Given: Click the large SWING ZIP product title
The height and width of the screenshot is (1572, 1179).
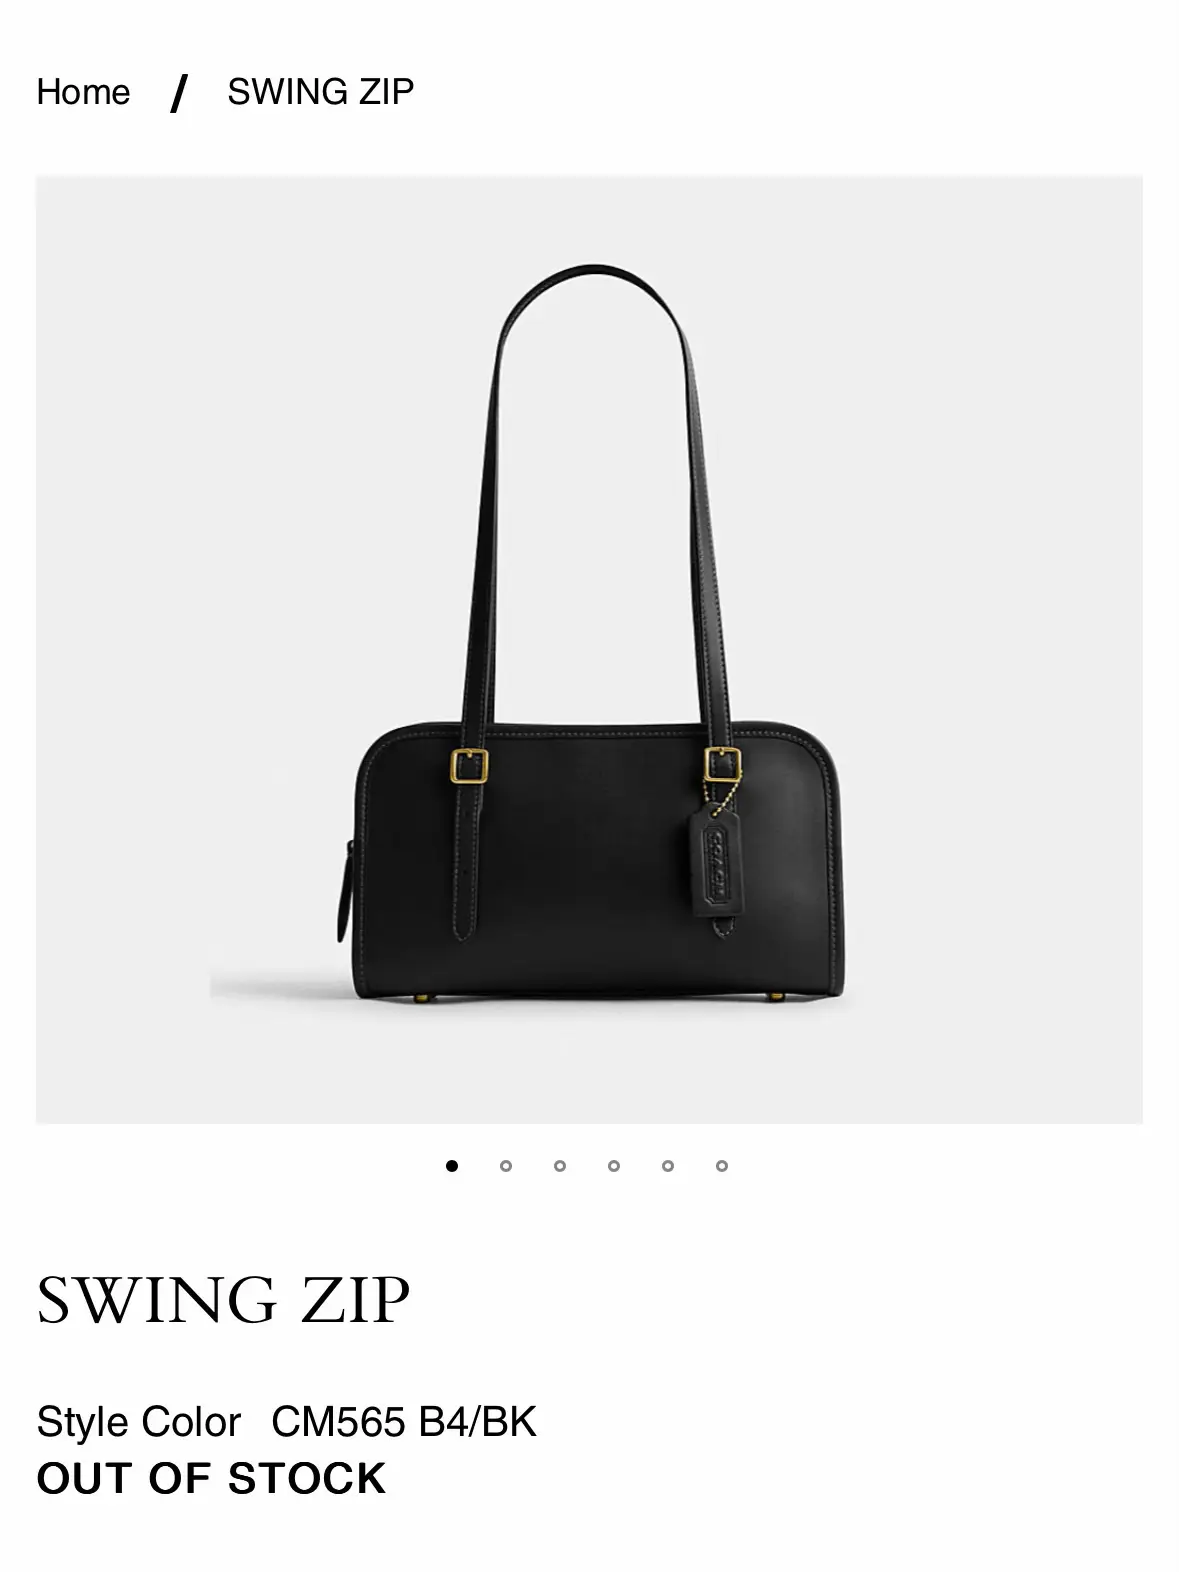Looking at the screenshot, I should point(224,1300).
